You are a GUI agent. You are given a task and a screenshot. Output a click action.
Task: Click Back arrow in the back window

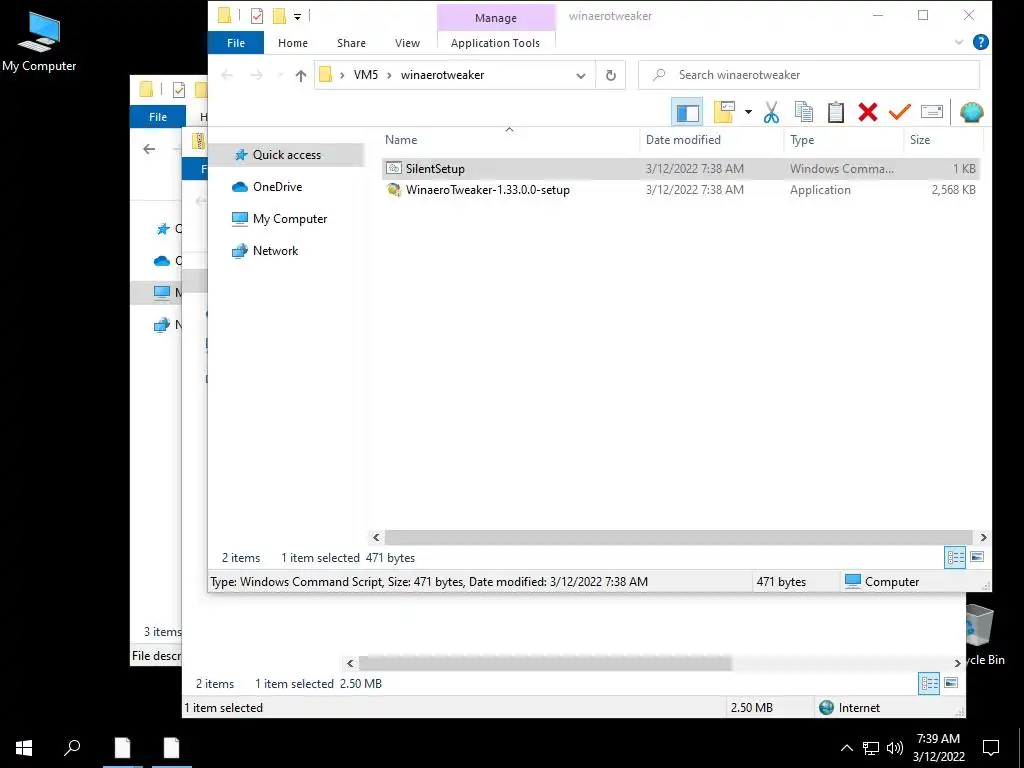click(149, 149)
